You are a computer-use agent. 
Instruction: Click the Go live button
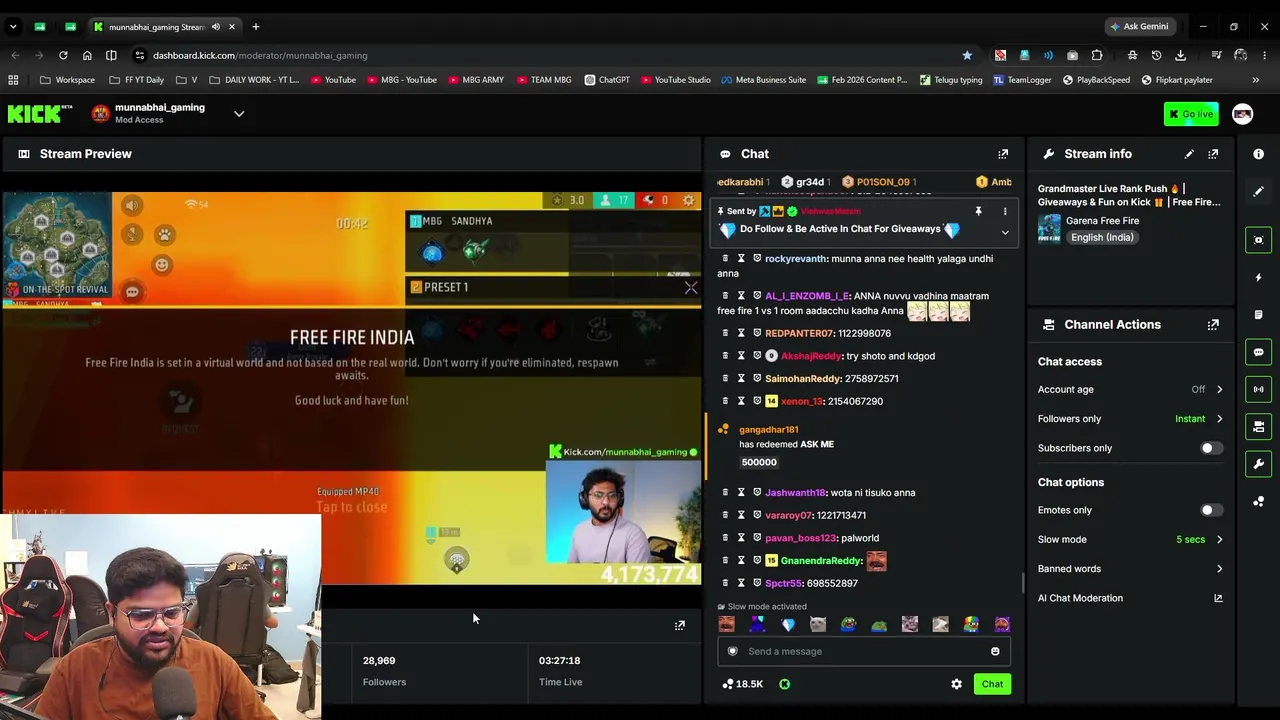point(1191,114)
